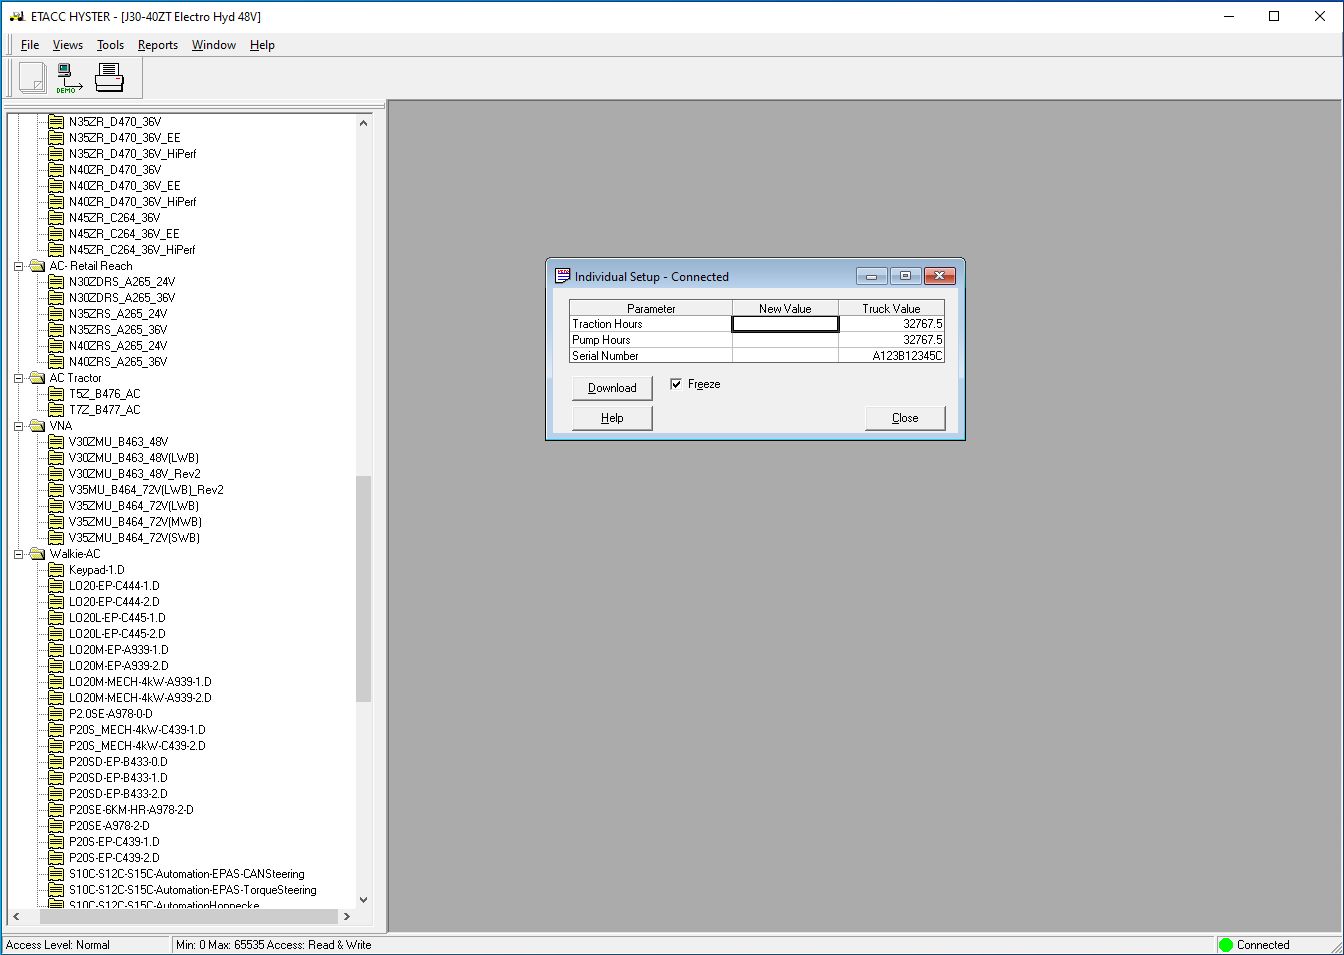Click the Walkie-AC folder icon
1344x955 pixels.
[38, 554]
